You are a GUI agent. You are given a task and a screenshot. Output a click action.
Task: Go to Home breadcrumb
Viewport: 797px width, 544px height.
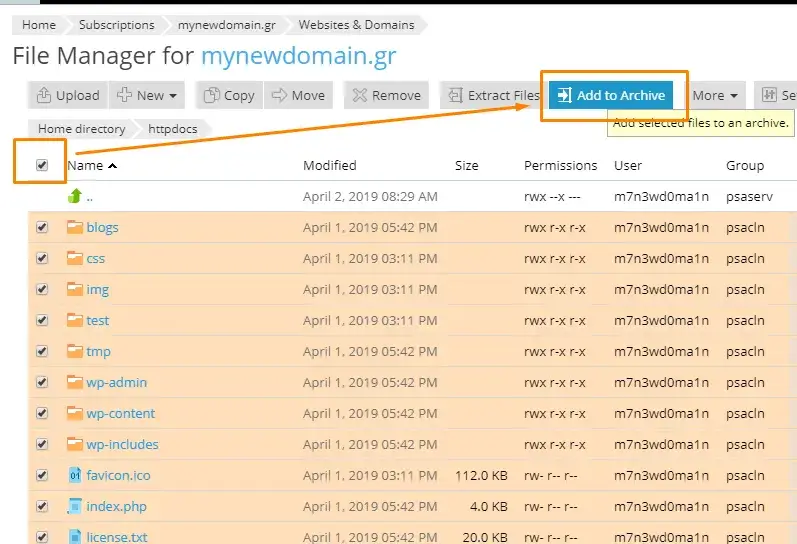[x=39, y=25]
